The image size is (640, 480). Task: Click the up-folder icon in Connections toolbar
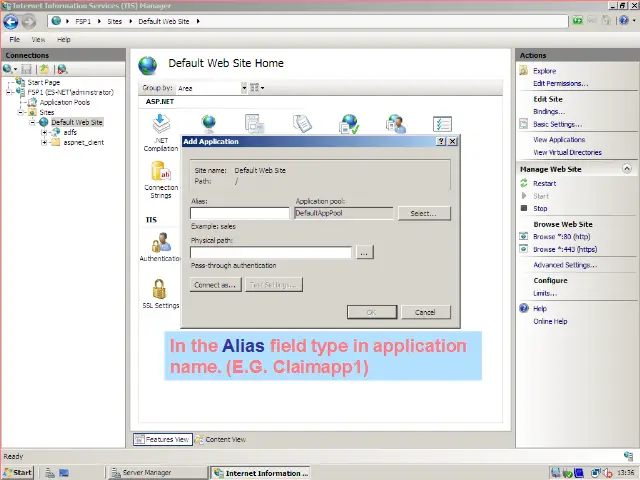[x=44, y=69]
